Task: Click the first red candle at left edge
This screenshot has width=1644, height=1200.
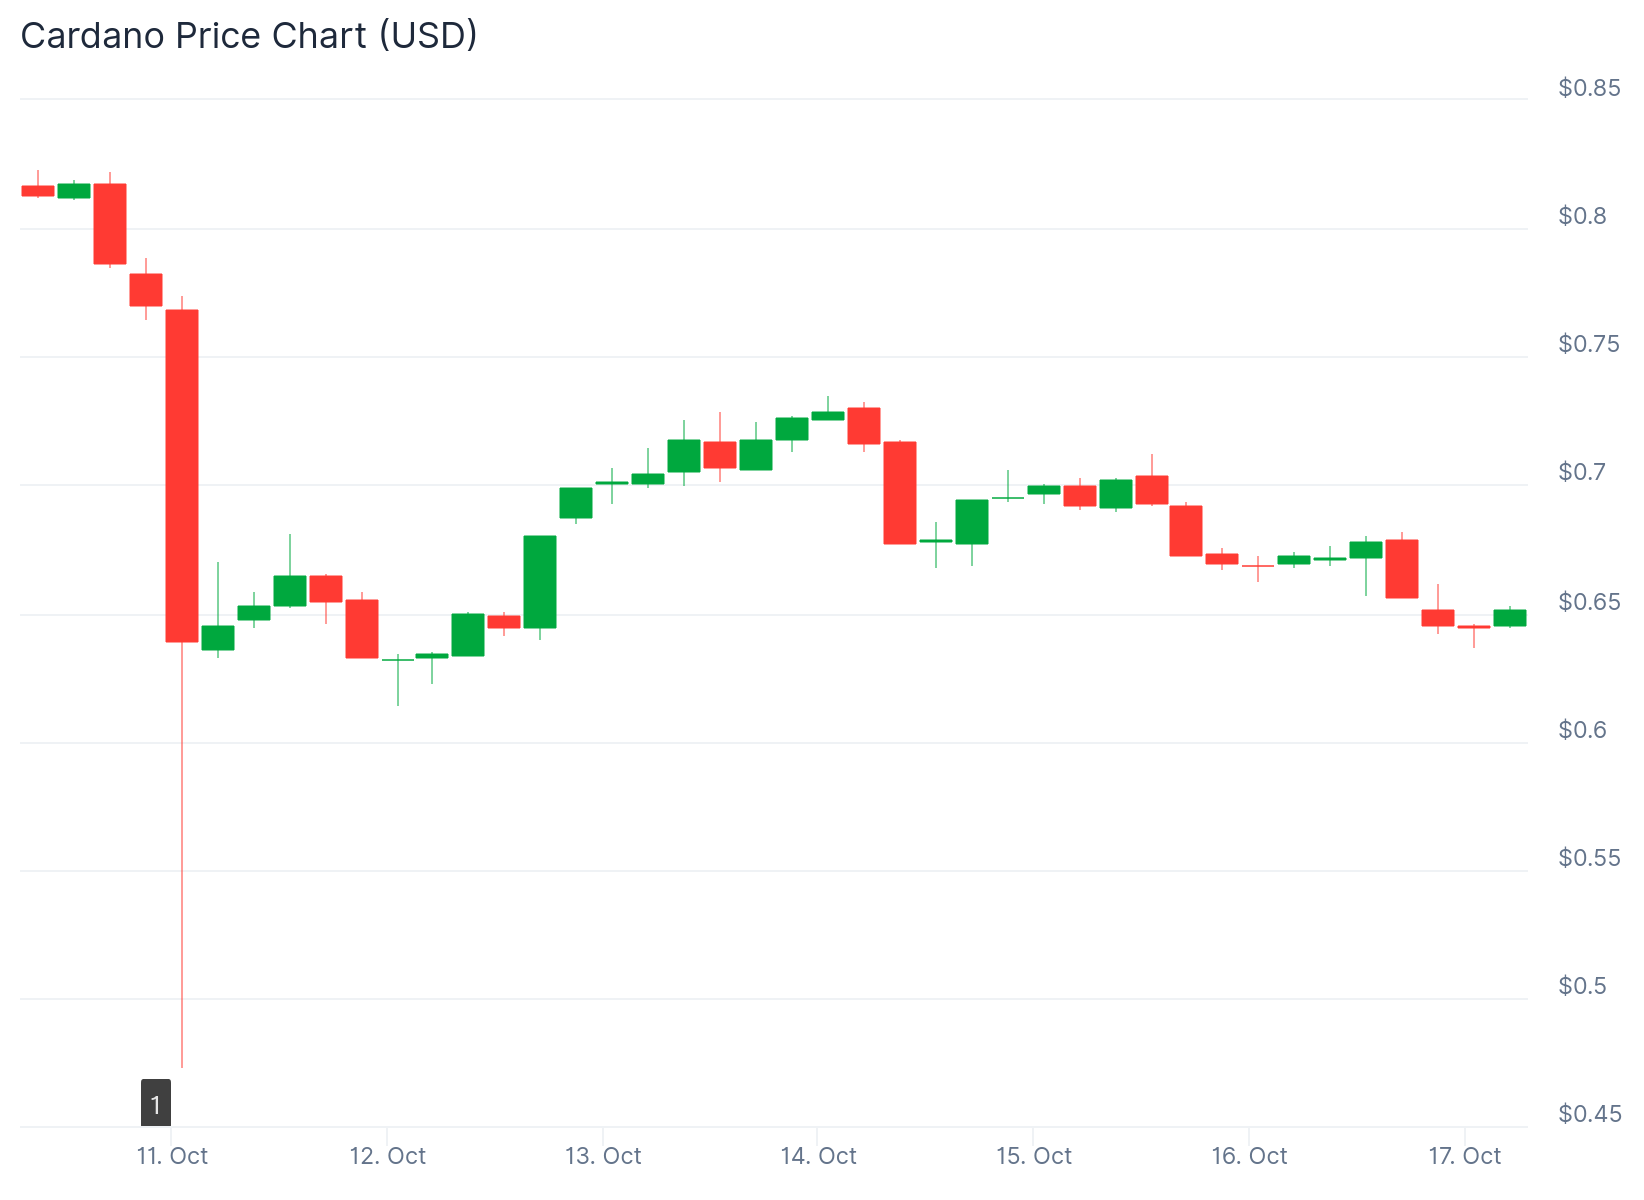Action: 38,190
